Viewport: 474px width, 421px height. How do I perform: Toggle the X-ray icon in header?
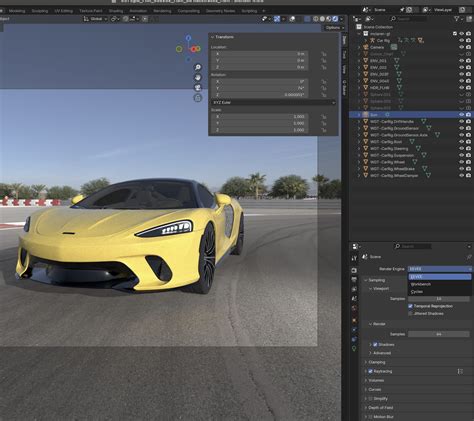[307, 19]
